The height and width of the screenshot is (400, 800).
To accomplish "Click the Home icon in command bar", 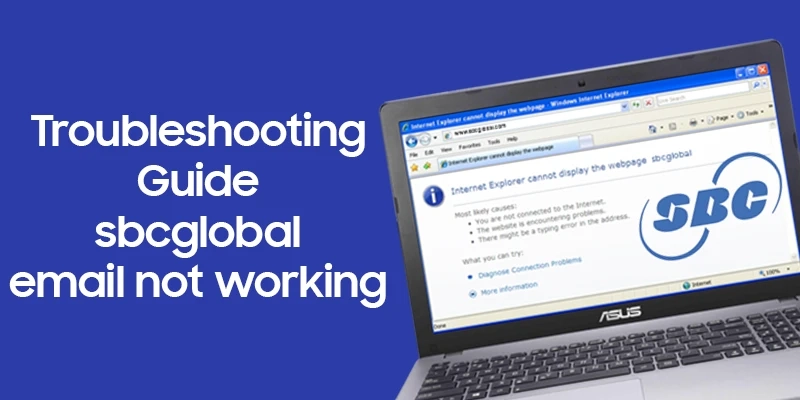I will 653,129.
